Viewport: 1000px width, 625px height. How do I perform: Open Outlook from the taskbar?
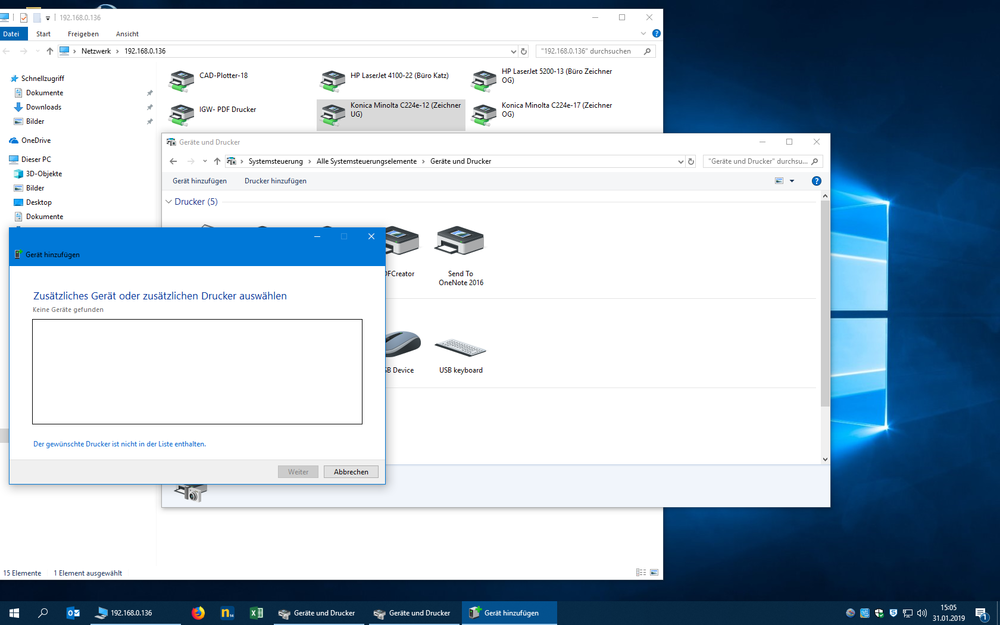73,613
